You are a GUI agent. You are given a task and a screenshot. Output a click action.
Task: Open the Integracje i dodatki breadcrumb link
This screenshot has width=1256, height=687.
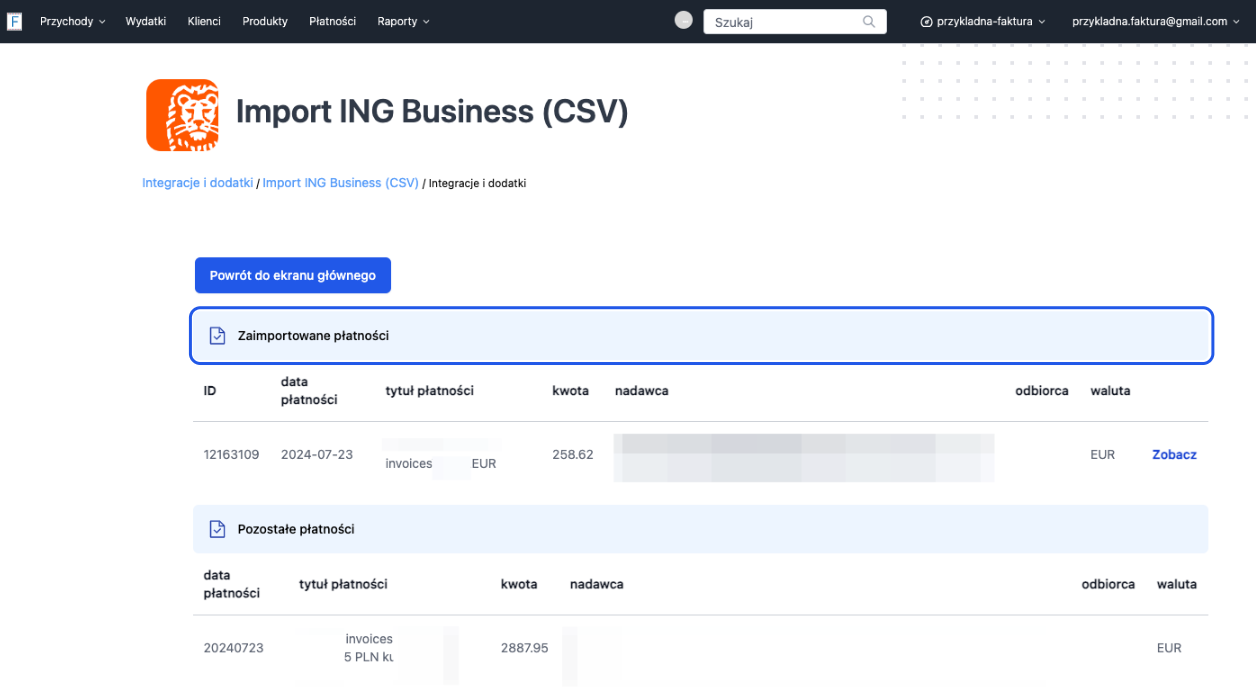tap(197, 183)
